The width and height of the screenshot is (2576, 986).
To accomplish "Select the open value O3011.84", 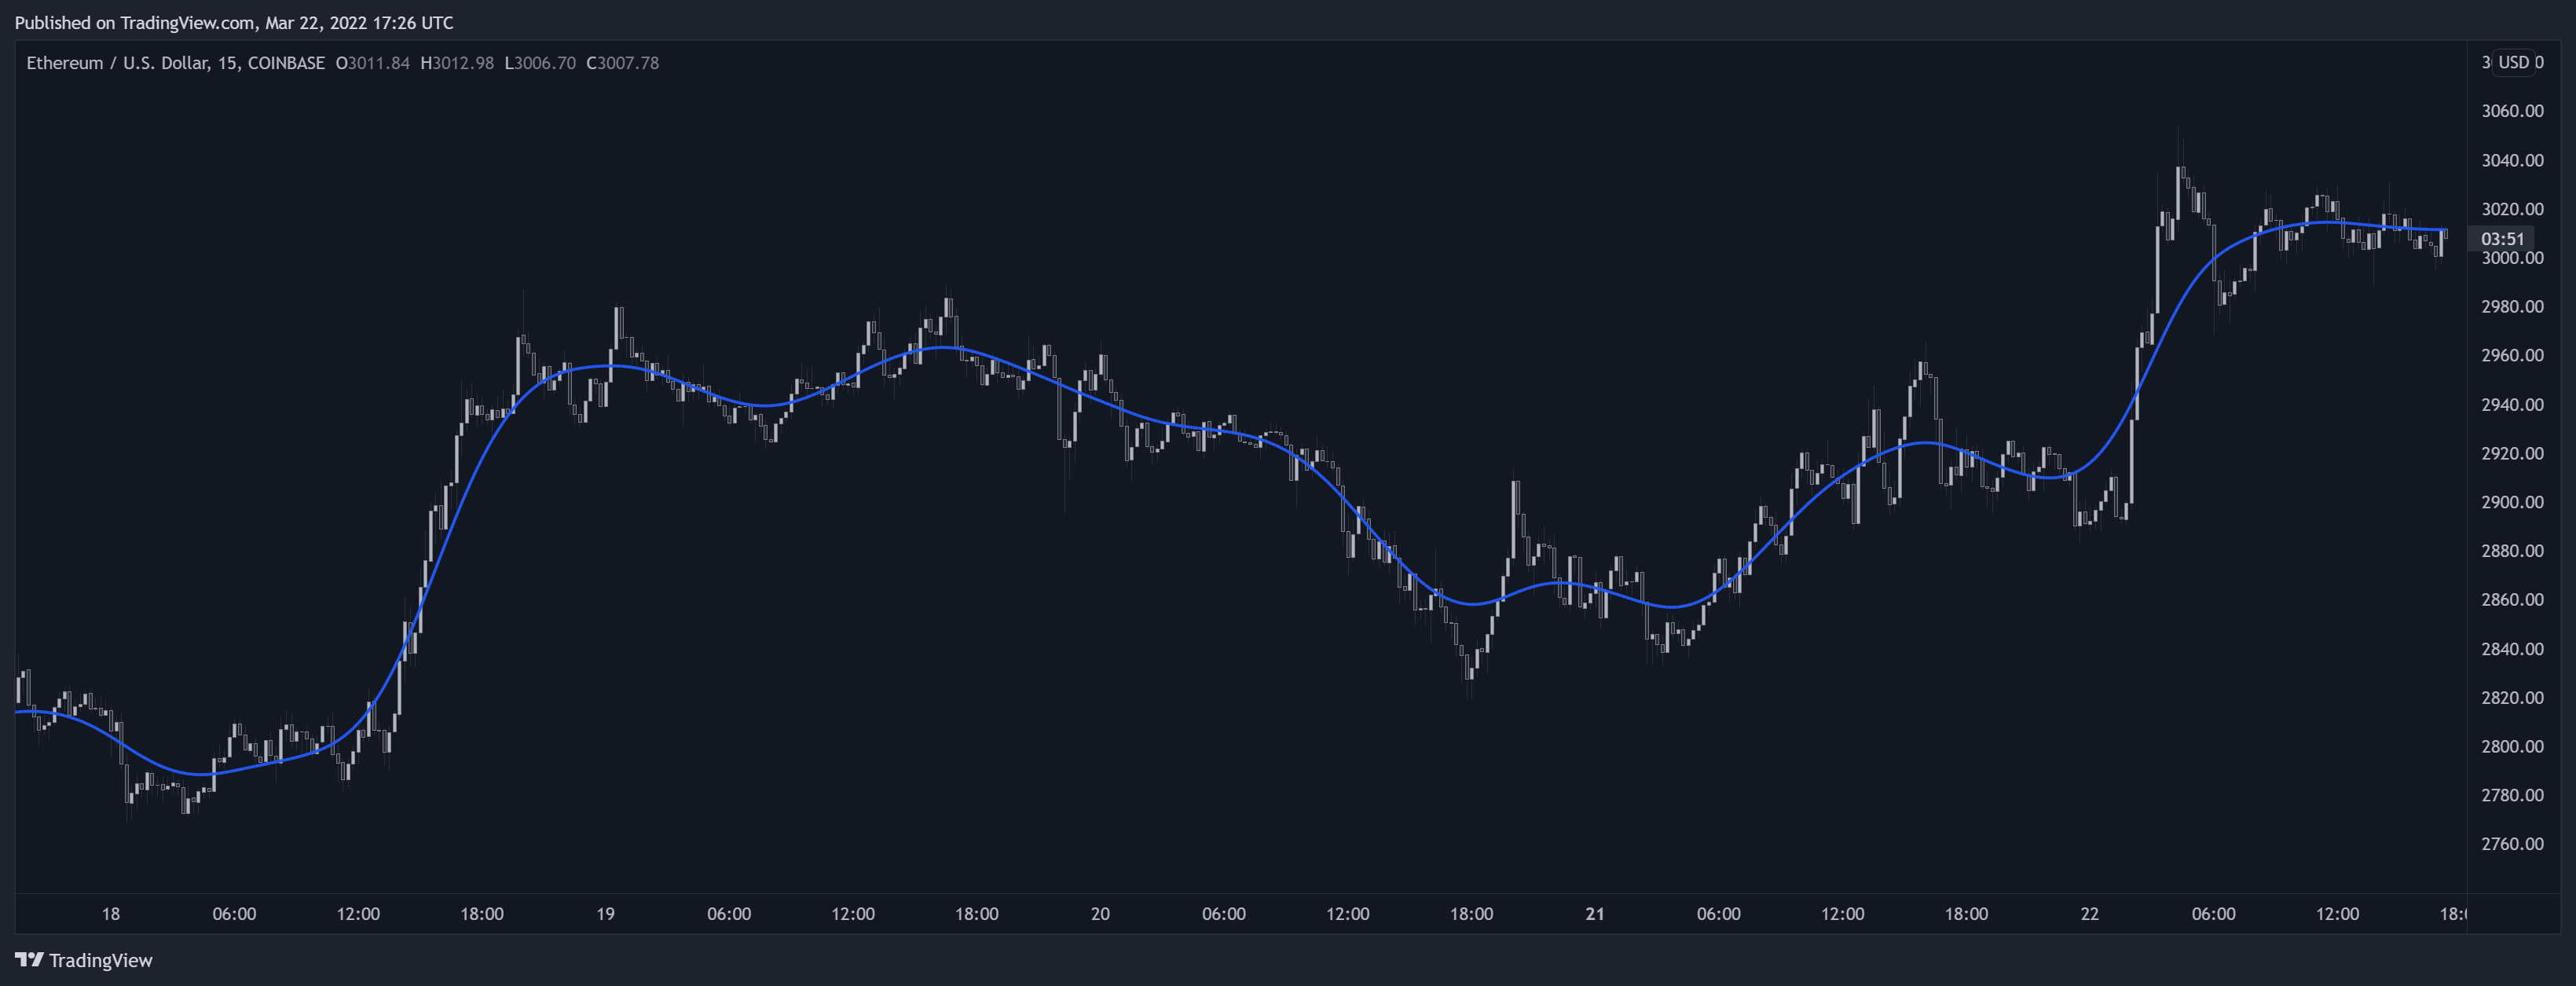I will coord(372,63).
